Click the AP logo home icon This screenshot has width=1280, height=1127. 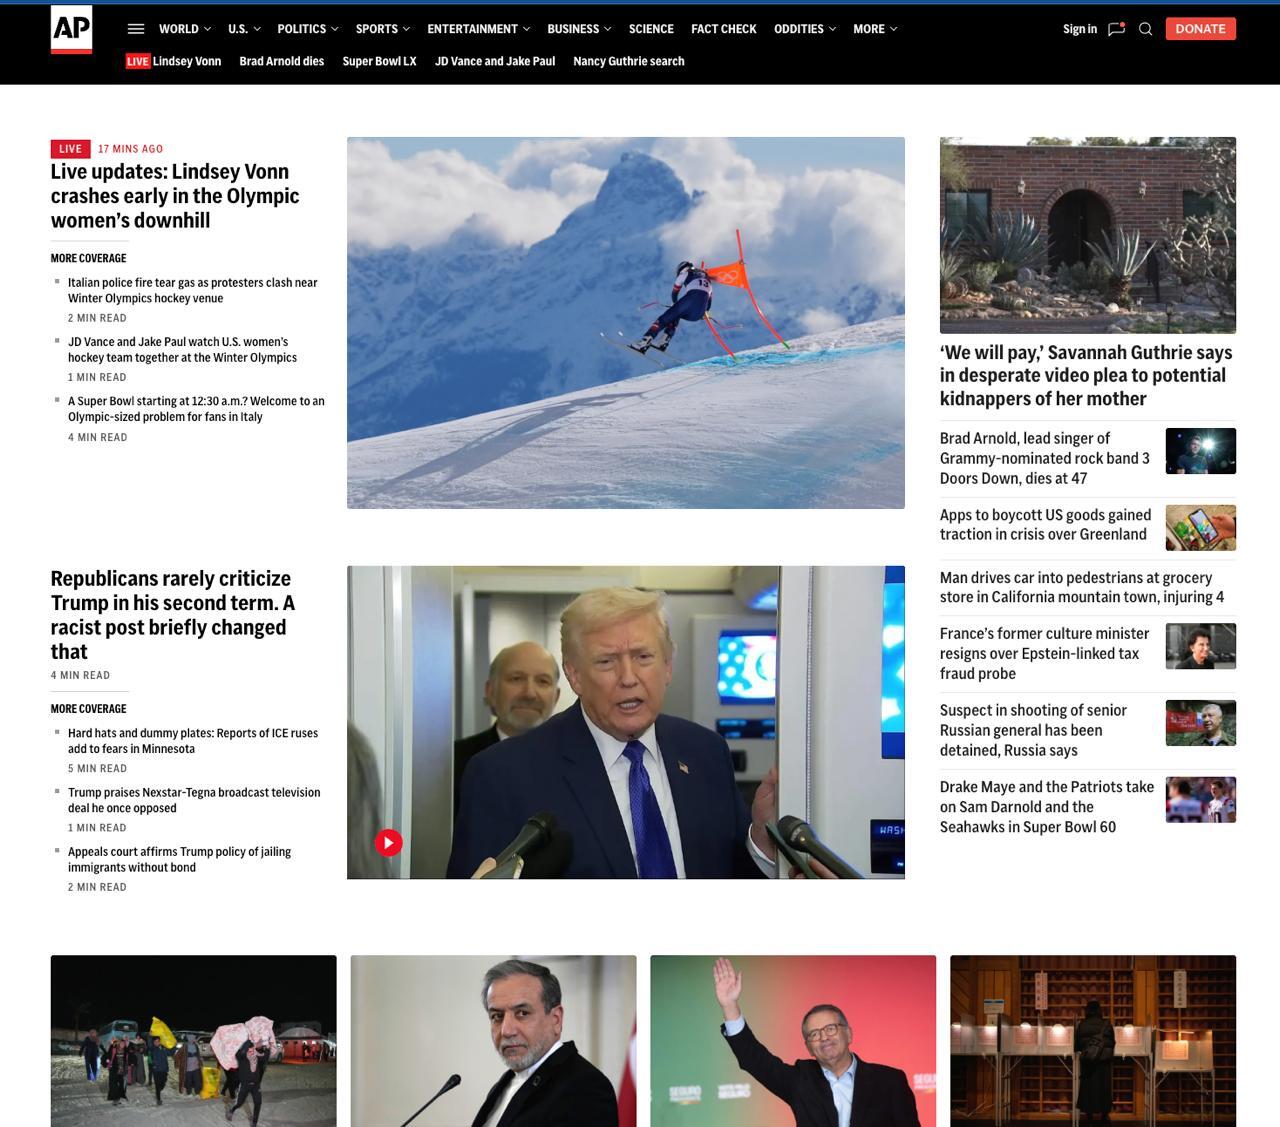point(71,29)
